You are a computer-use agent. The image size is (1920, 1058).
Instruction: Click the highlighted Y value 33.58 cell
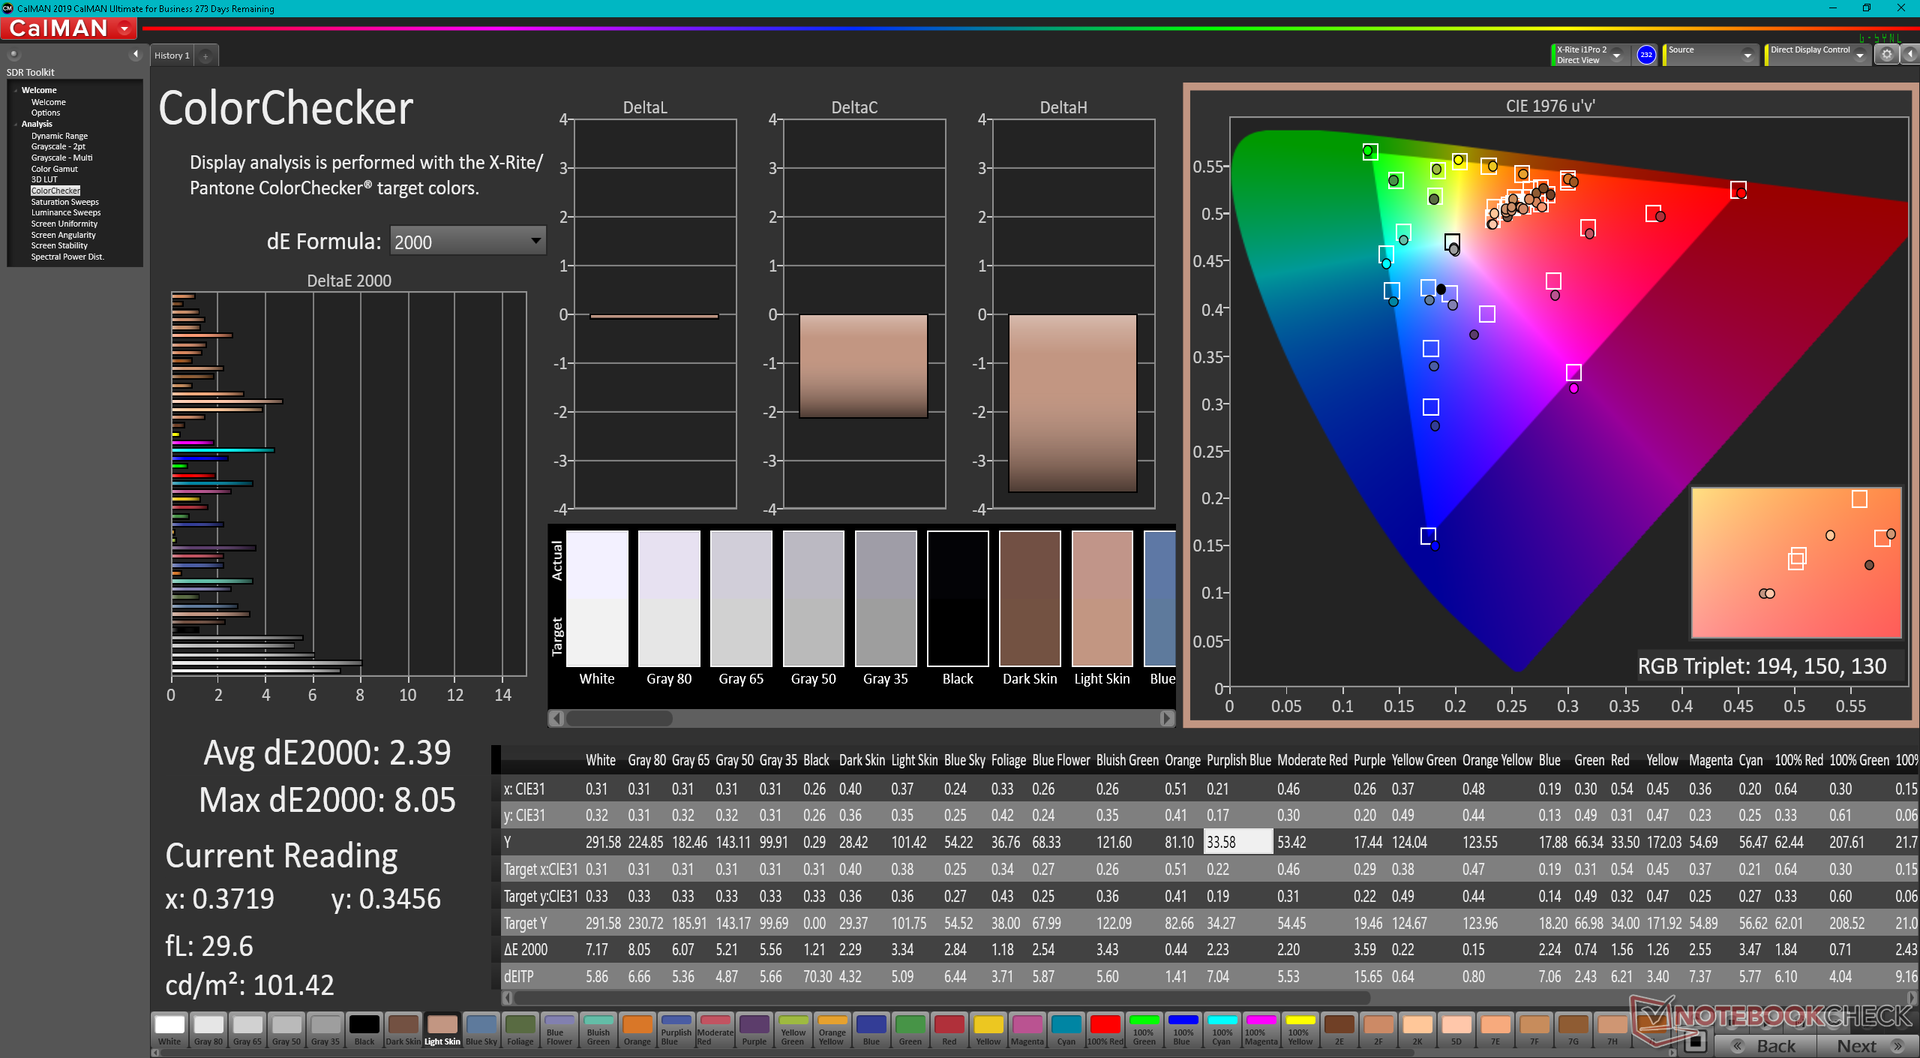click(x=1238, y=842)
